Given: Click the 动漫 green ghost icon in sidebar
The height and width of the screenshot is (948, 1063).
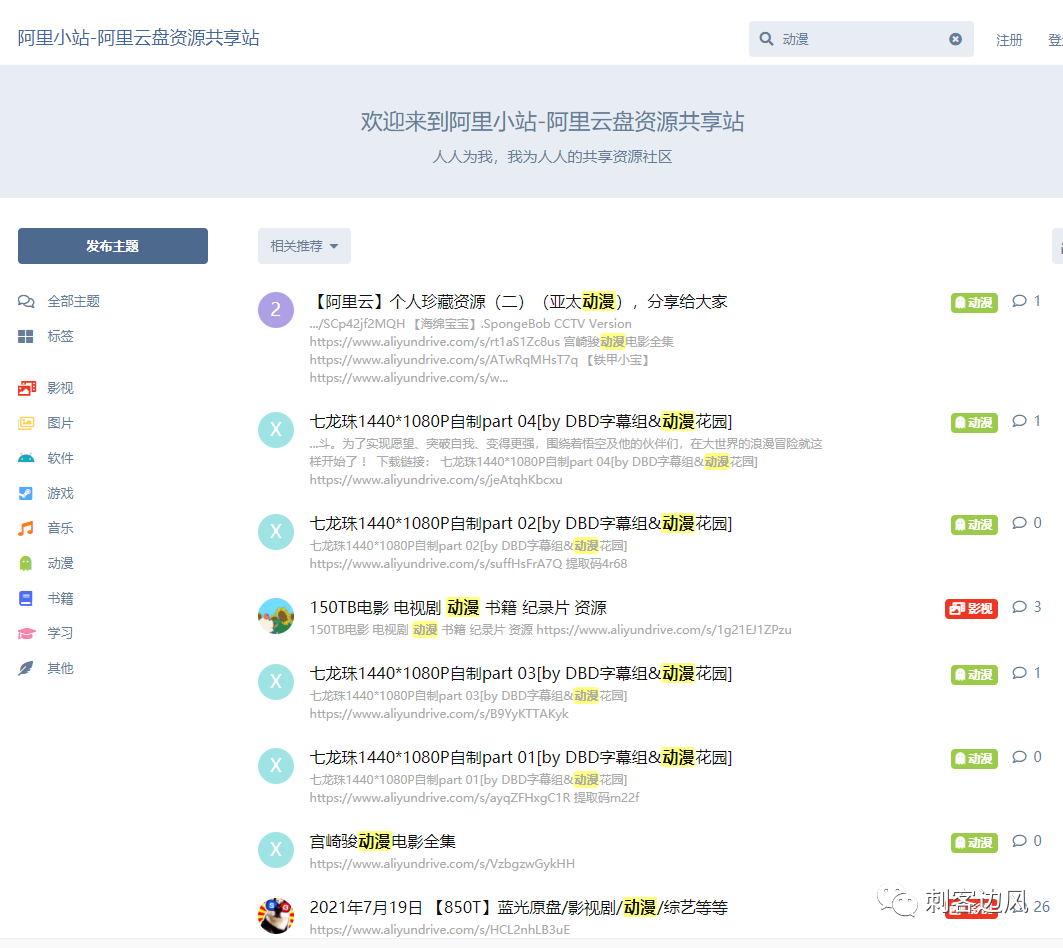Looking at the screenshot, I should coord(26,564).
